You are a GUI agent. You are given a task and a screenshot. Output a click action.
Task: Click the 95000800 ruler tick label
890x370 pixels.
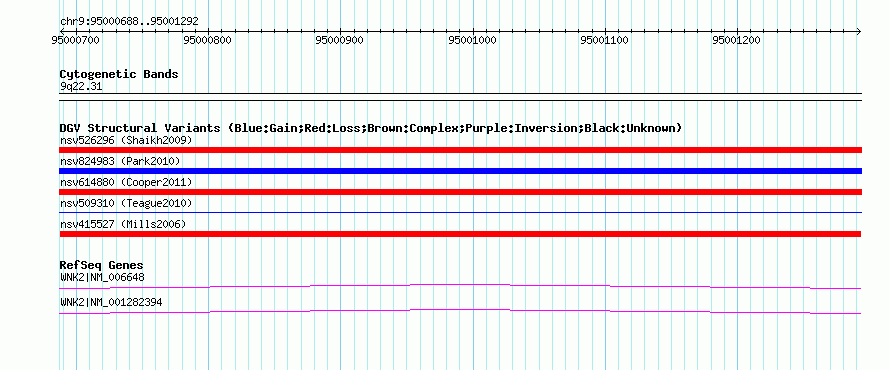(x=208, y=40)
